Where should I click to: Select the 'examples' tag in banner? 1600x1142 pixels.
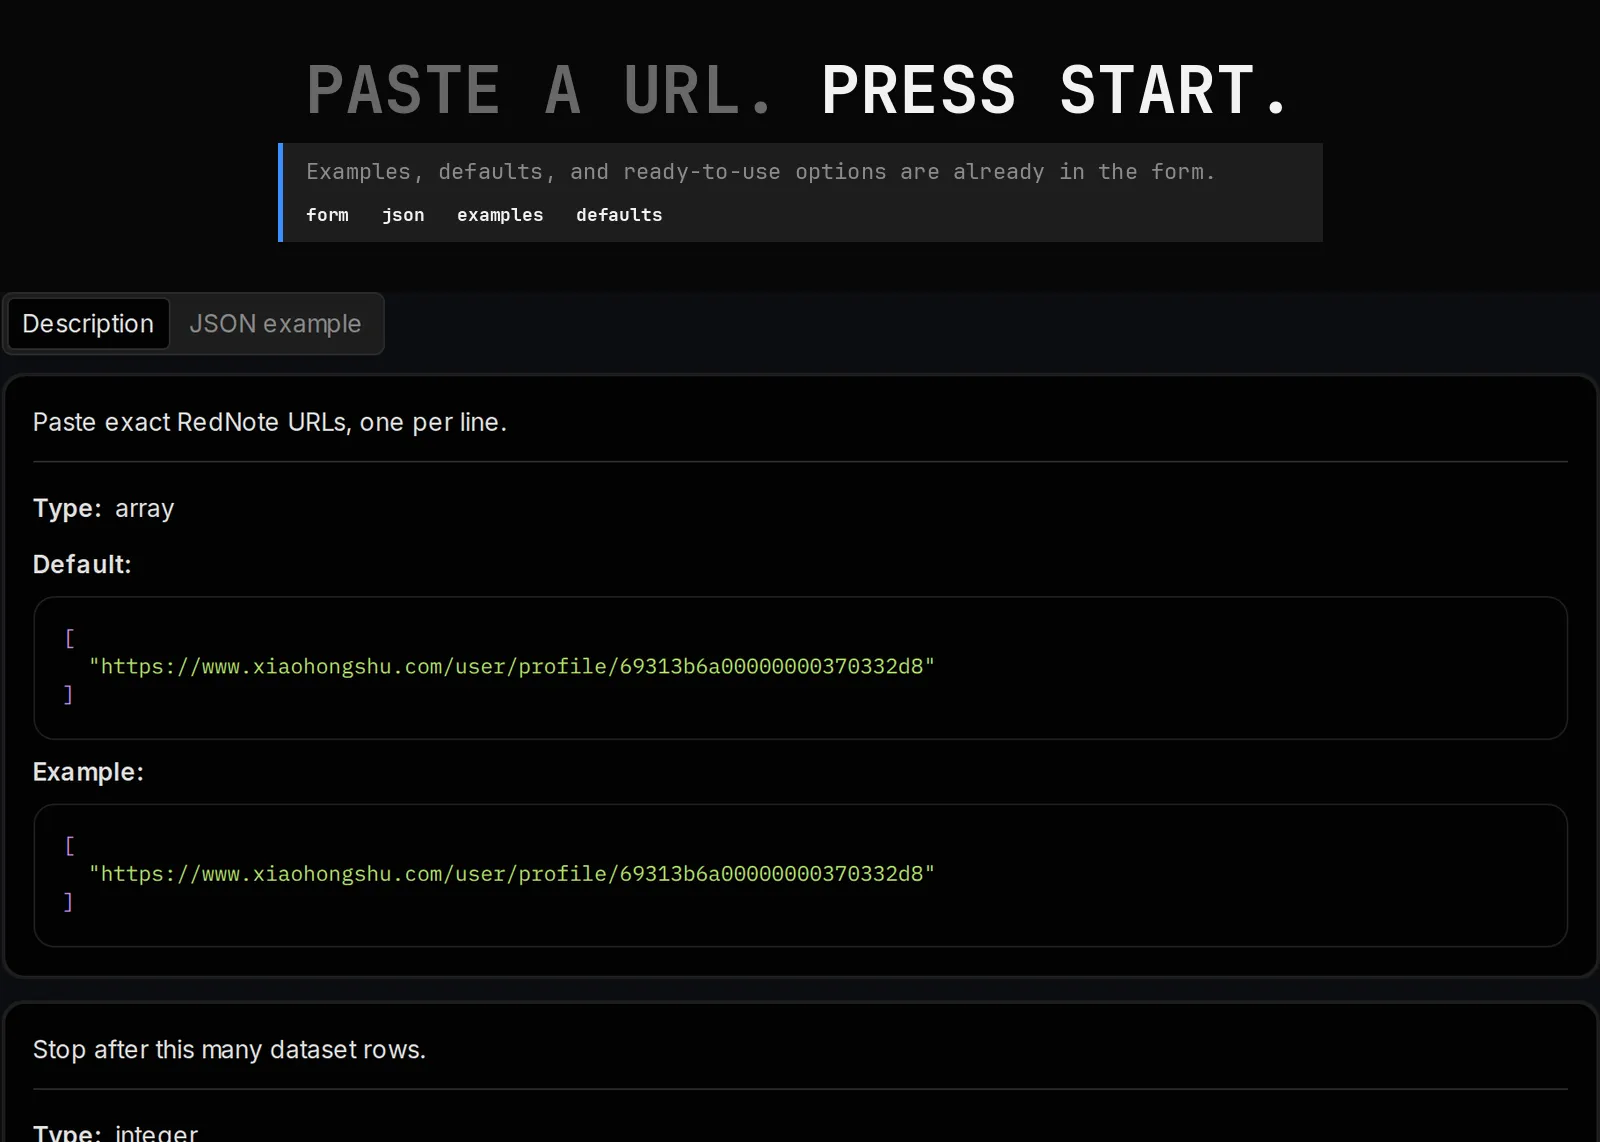(x=500, y=215)
